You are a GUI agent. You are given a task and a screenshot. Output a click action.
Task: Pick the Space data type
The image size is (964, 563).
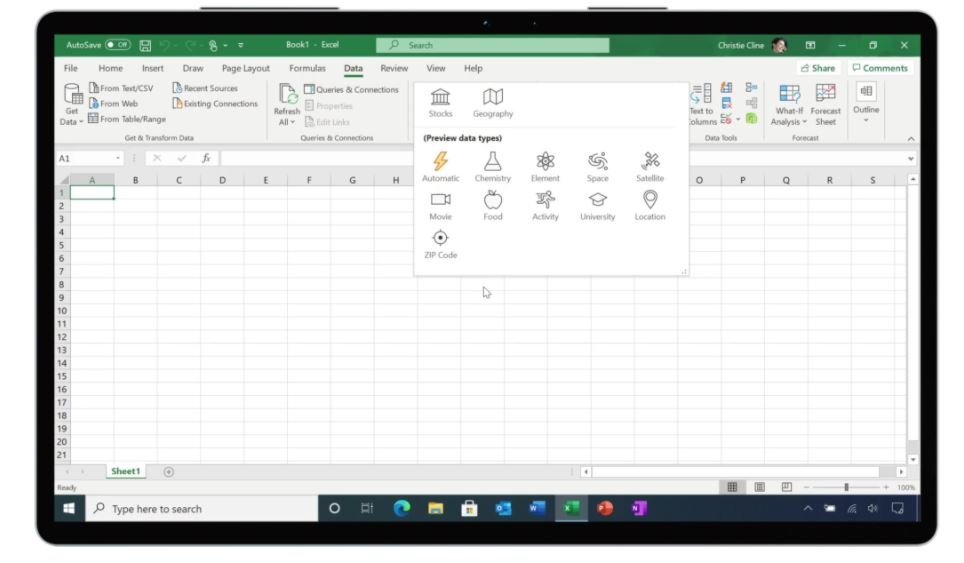click(x=597, y=166)
